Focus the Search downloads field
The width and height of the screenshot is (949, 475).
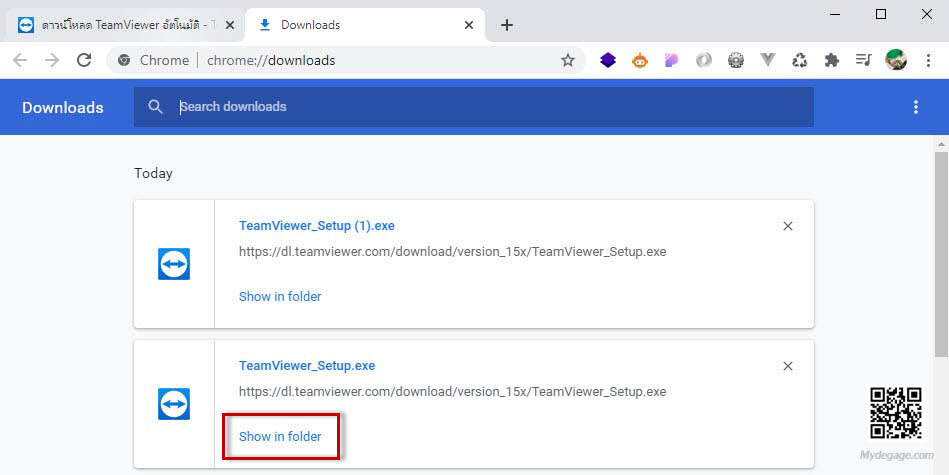[x=473, y=107]
